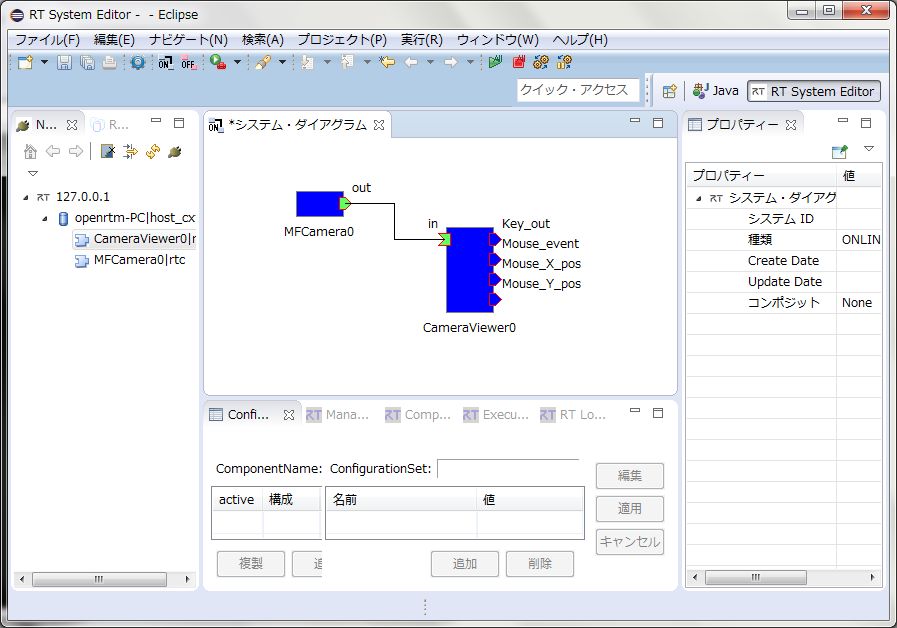Screen dimensions: 897x628
Task: Open the New wizard dropdown arrow
Action: 44,62
